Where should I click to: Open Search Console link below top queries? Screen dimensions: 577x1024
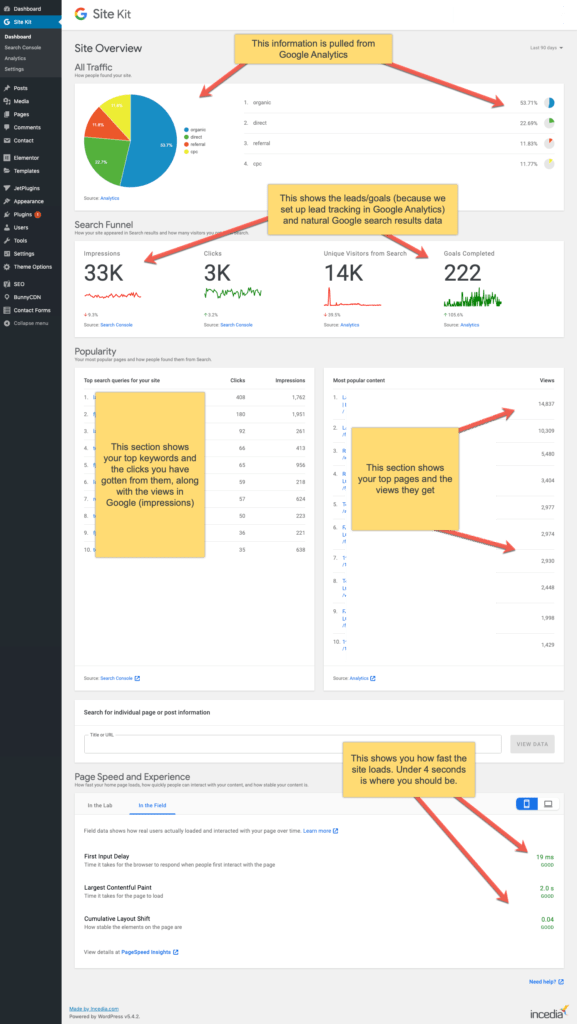point(120,678)
